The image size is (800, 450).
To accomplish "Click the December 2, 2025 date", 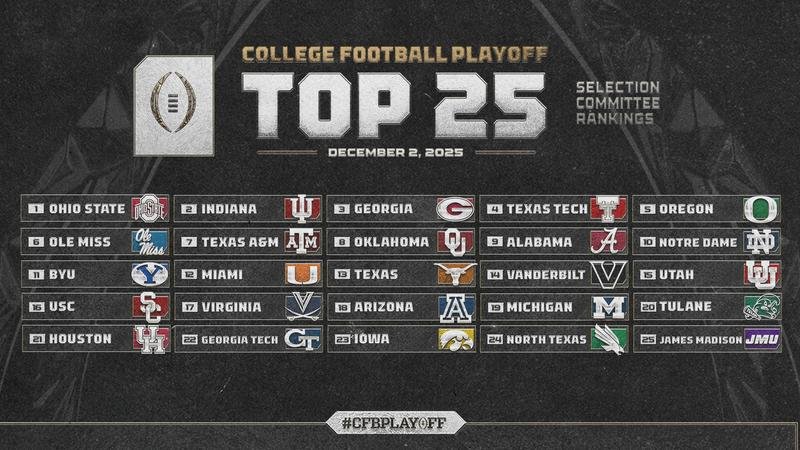I will 395,153.
